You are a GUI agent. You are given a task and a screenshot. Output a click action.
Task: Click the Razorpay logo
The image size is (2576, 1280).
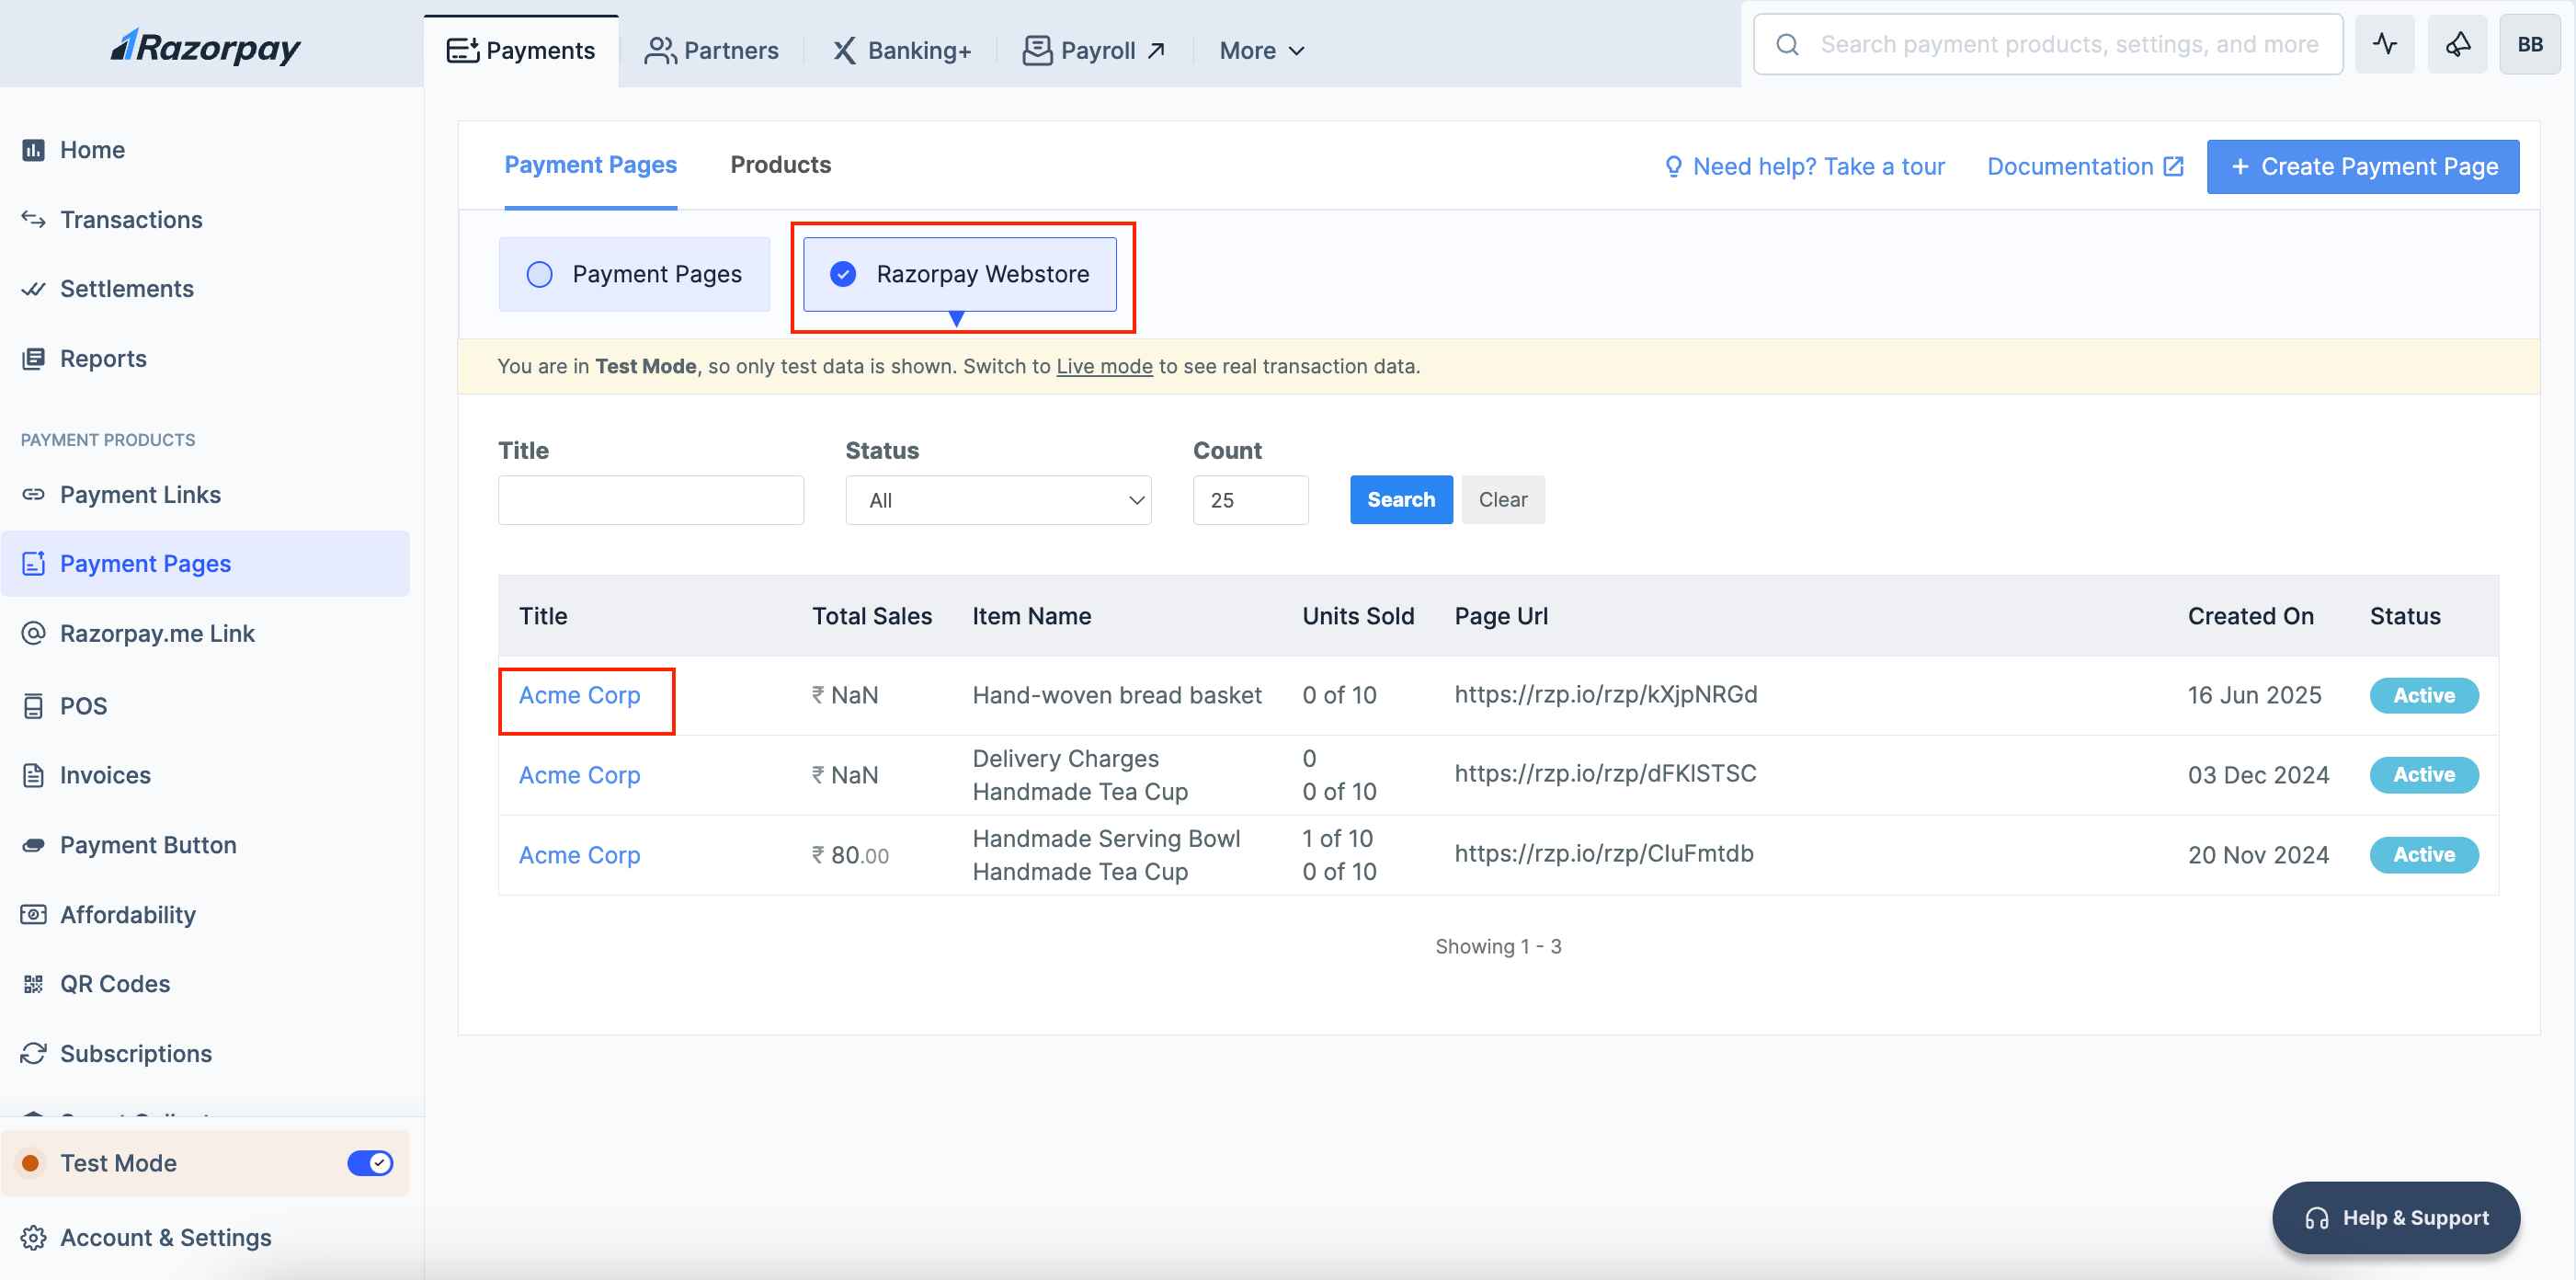pyautogui.click(x=205, y=46)
